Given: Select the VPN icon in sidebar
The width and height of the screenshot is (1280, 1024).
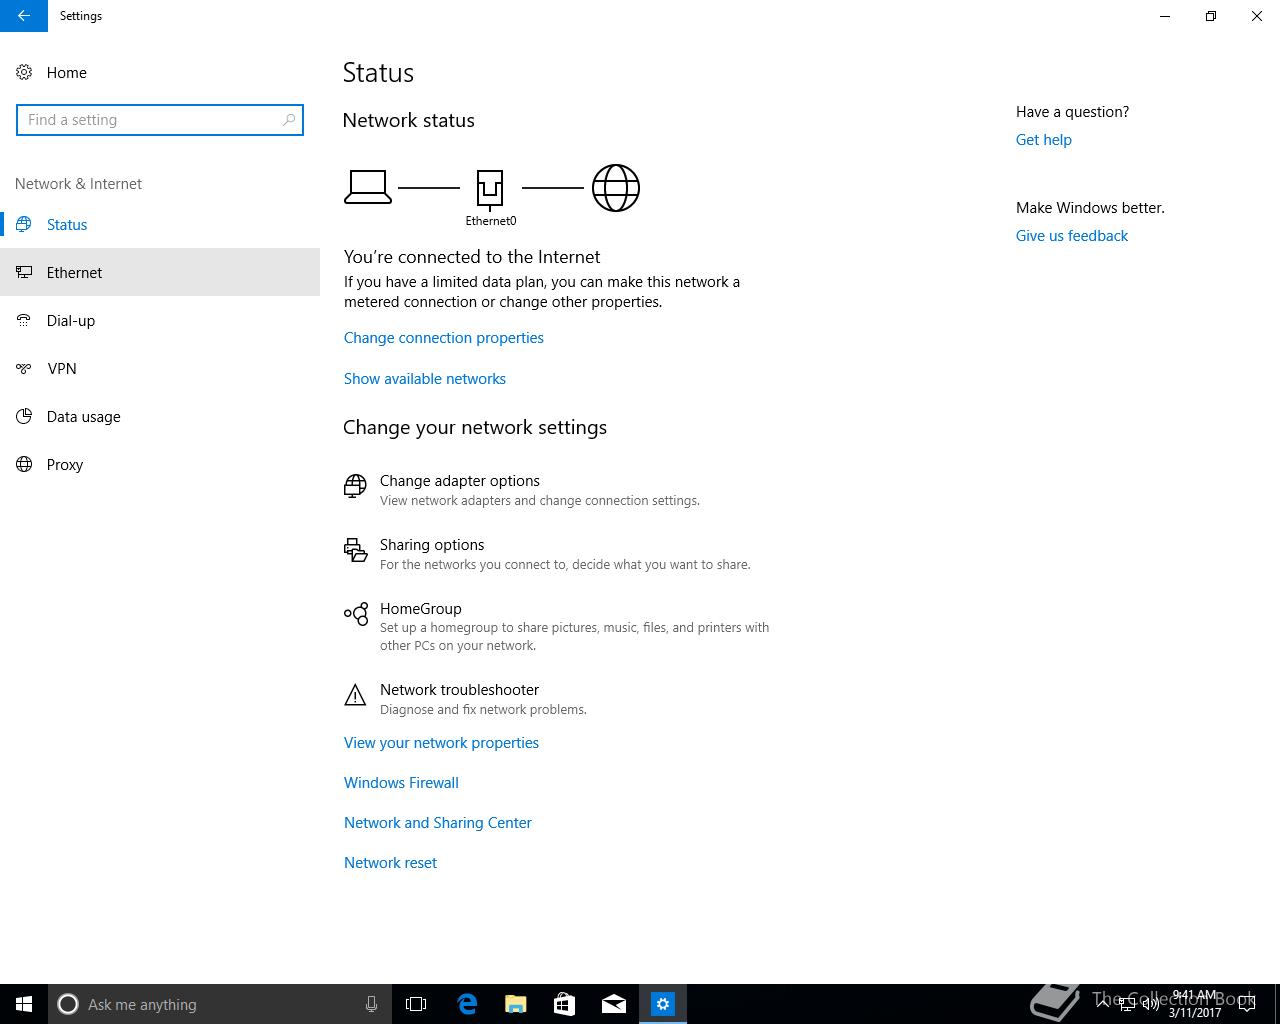Looking at the screenshot, I should tap(24, 368).
